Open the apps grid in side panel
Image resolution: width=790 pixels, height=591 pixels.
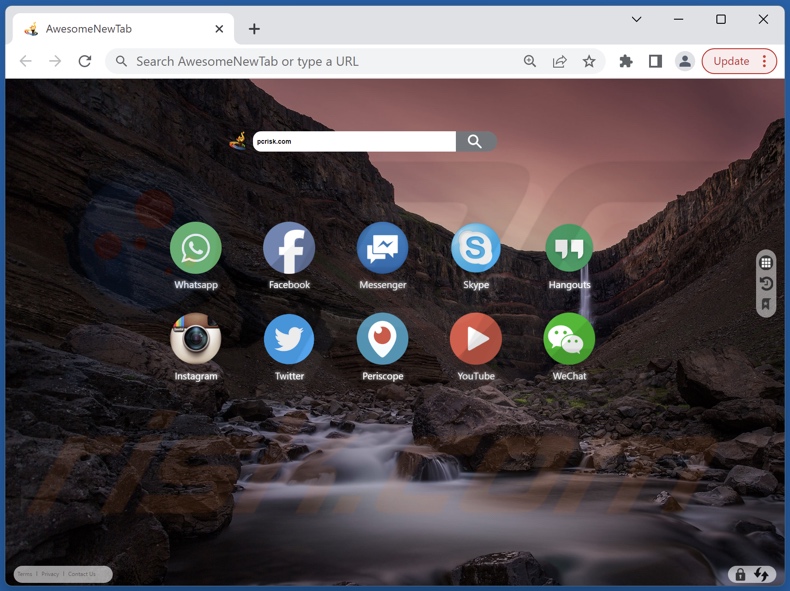(x=766, y=262)
